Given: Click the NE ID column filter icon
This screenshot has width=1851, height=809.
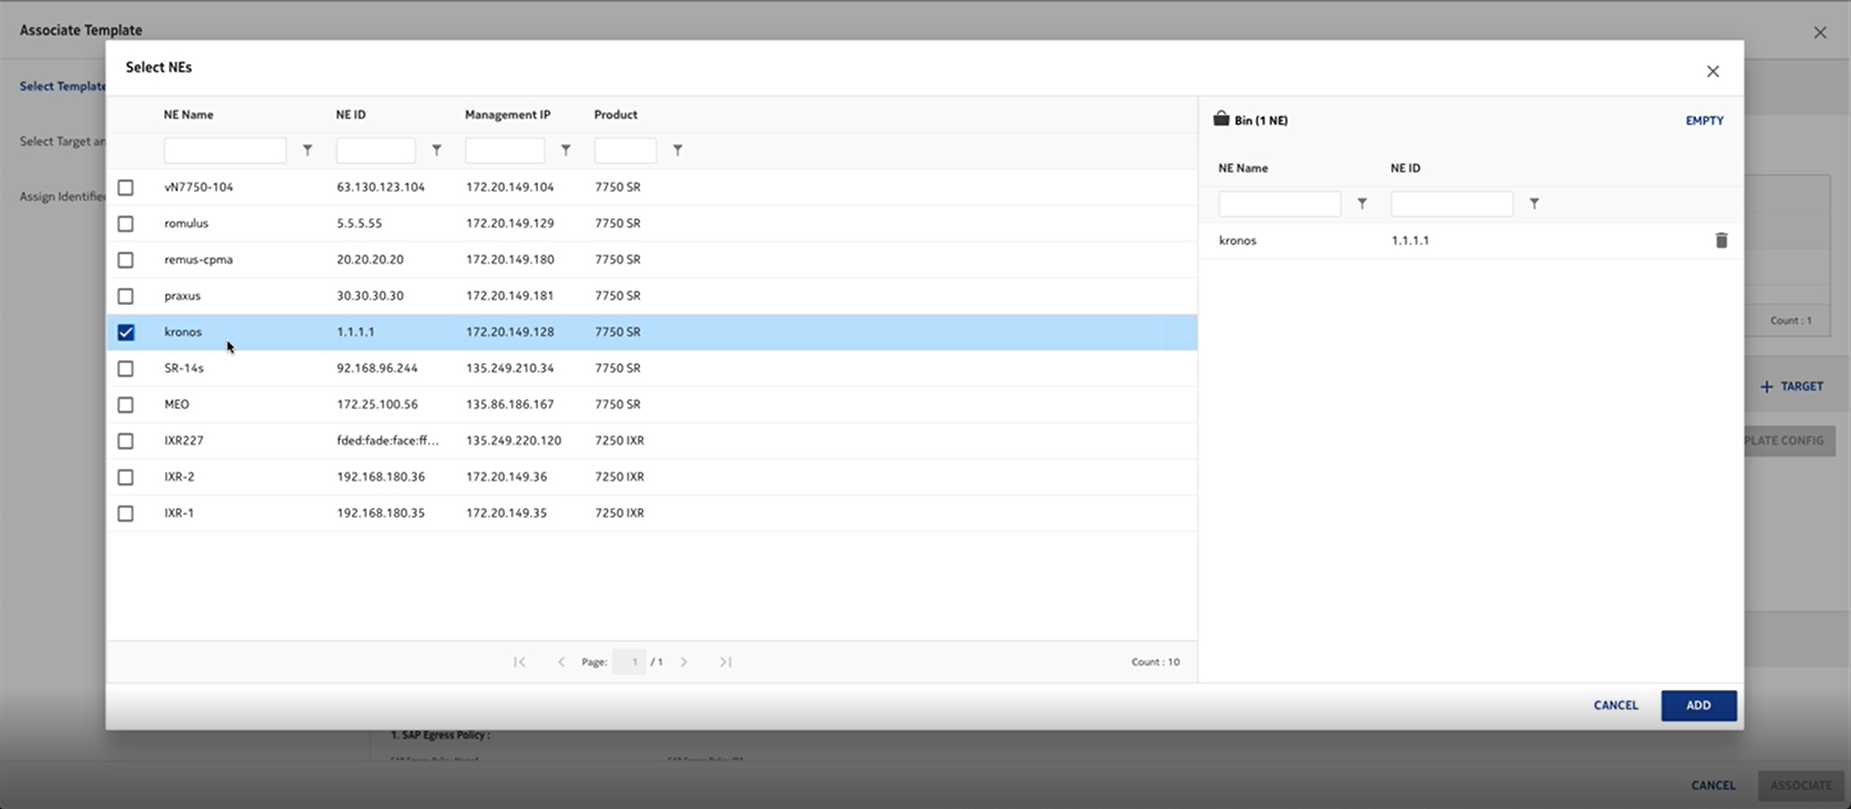Looking at the screenshot, I should [x=437, y=150].
